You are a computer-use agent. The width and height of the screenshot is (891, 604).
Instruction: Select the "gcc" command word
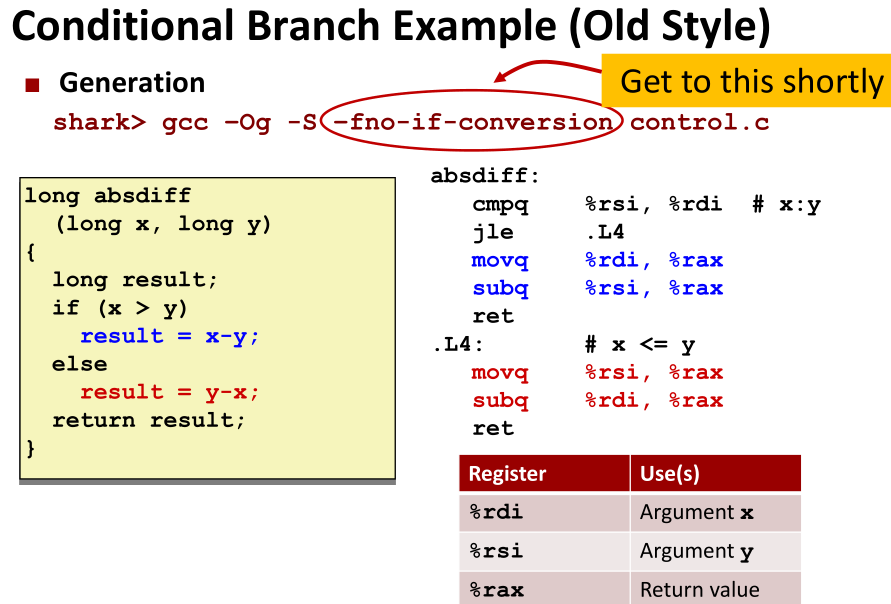click(185, 123)
